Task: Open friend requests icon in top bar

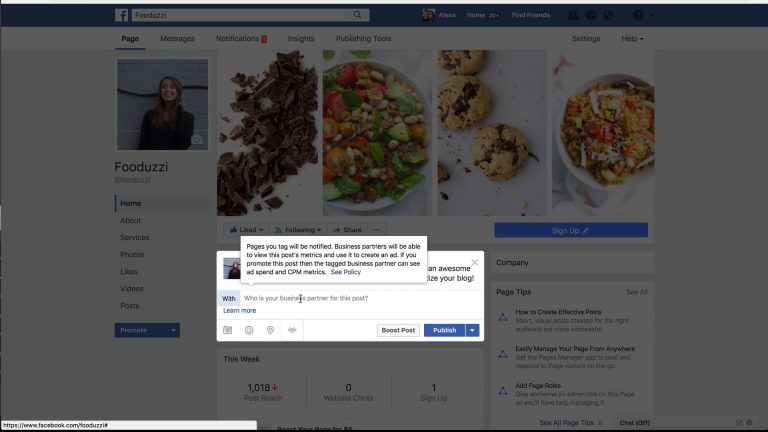Action: click(573, 15)
